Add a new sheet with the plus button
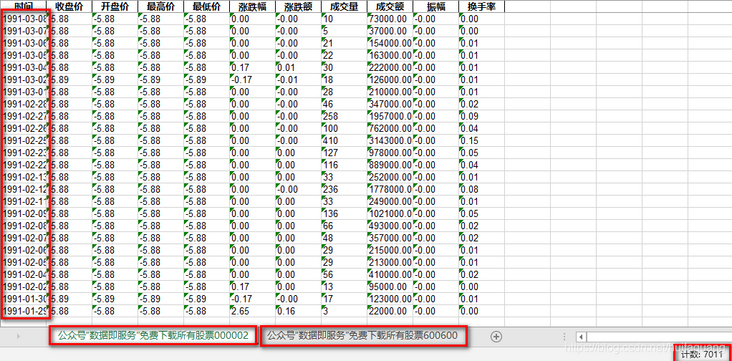 (497, 336)
